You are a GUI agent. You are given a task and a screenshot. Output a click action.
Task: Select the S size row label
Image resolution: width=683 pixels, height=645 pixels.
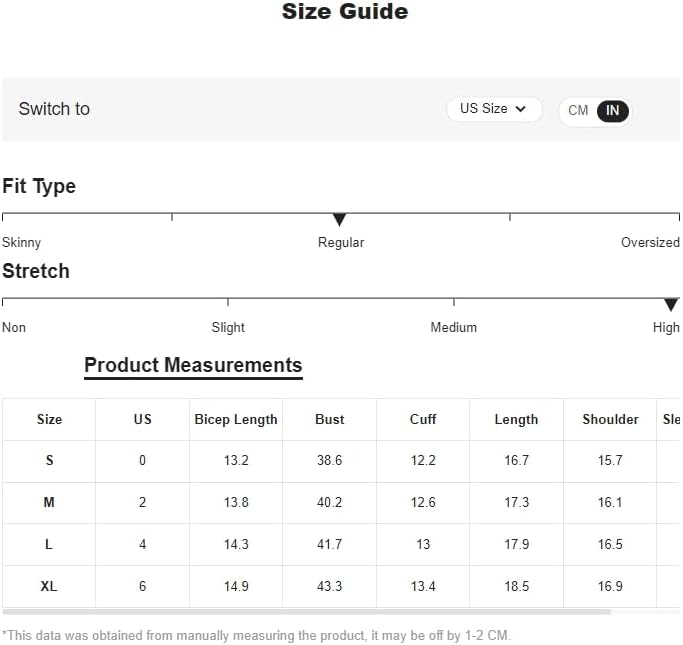coord(49,460)
